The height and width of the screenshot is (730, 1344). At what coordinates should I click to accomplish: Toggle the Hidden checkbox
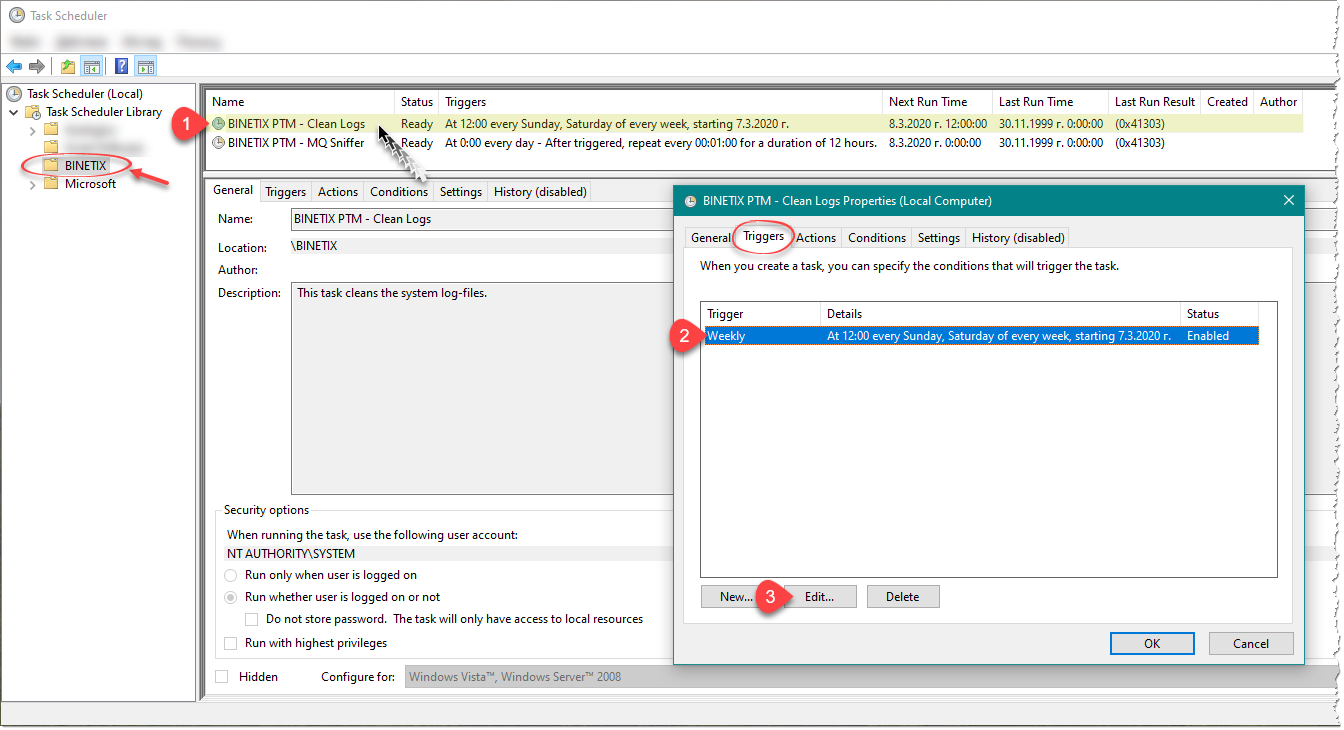pyautogui.click(x=222, y=677)
